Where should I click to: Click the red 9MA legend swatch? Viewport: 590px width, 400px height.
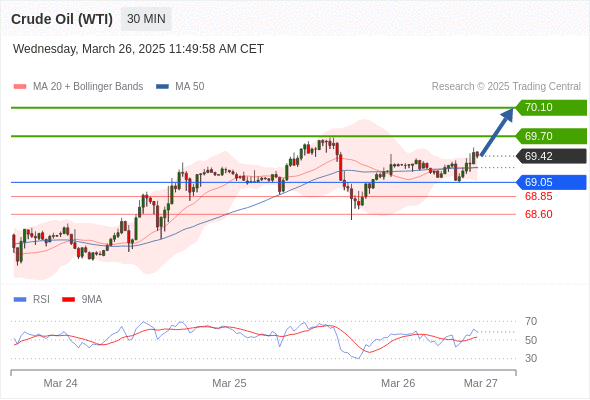pos(68,300)
